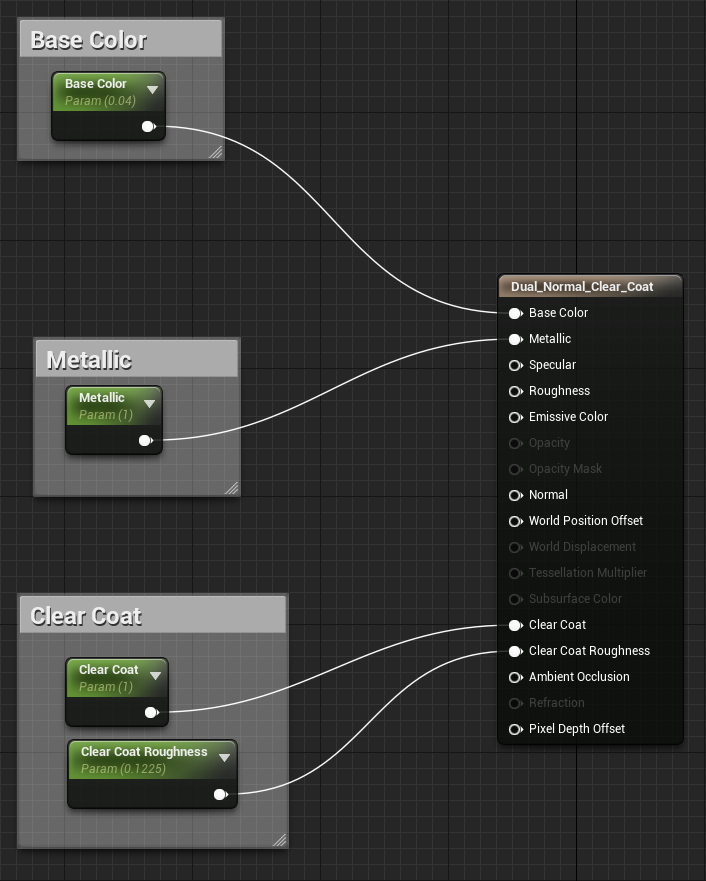Screen dimensions: 706x881
Task: Select the Dual_Normal_Clear_Coat node title
Action: coord(582,287)
